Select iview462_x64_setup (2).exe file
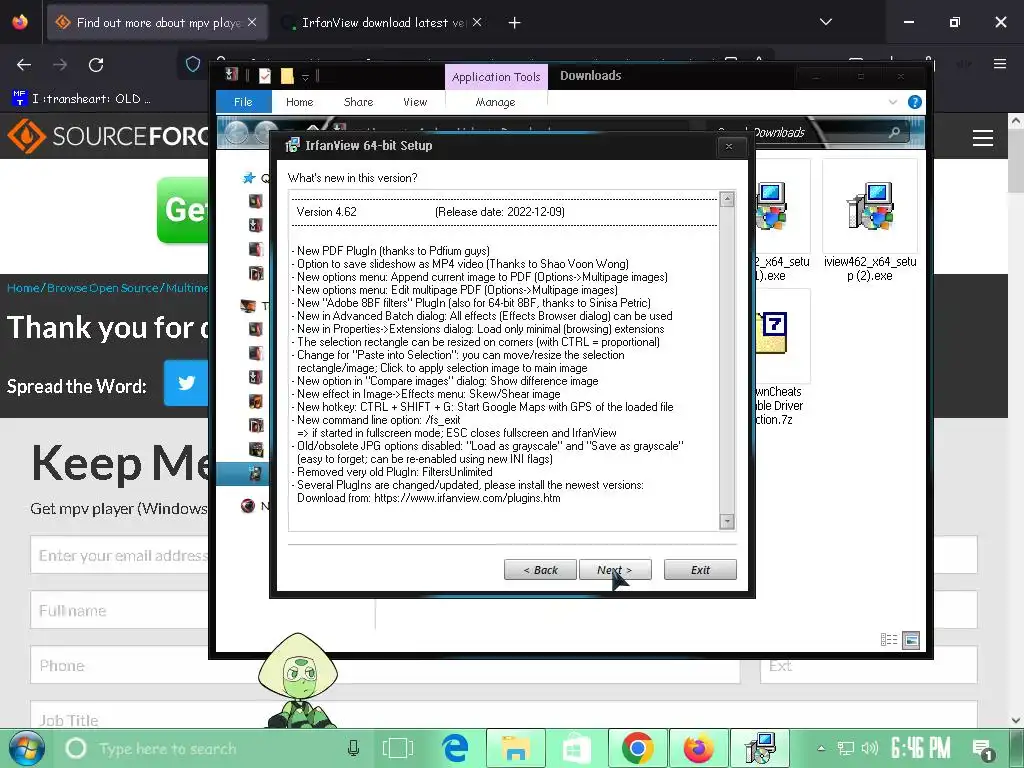The width and height of the screenshot is (1024, 768). [870, 222]
